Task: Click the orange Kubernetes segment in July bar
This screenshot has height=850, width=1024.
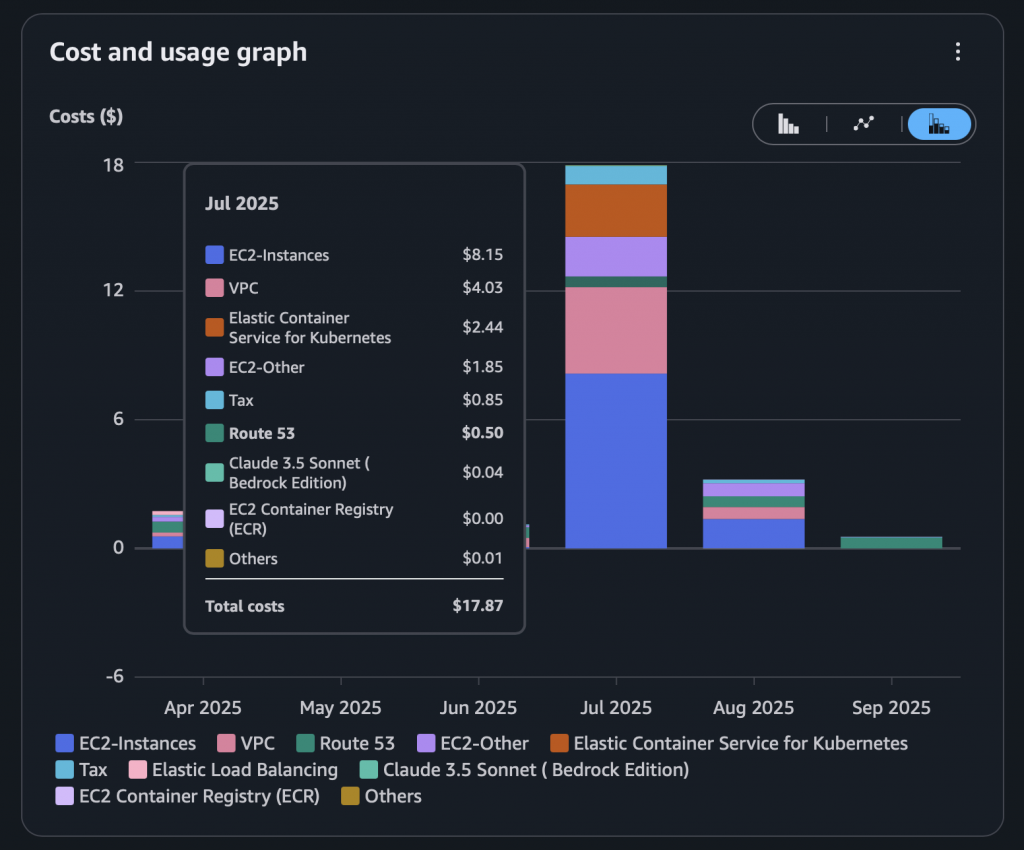Action: tap(616, 210)
